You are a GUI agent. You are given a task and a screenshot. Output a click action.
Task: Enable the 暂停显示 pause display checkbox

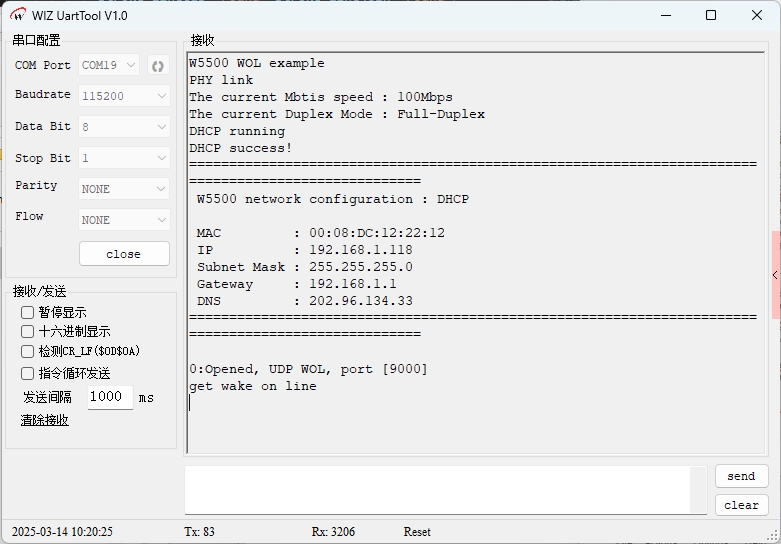(28, 313)
